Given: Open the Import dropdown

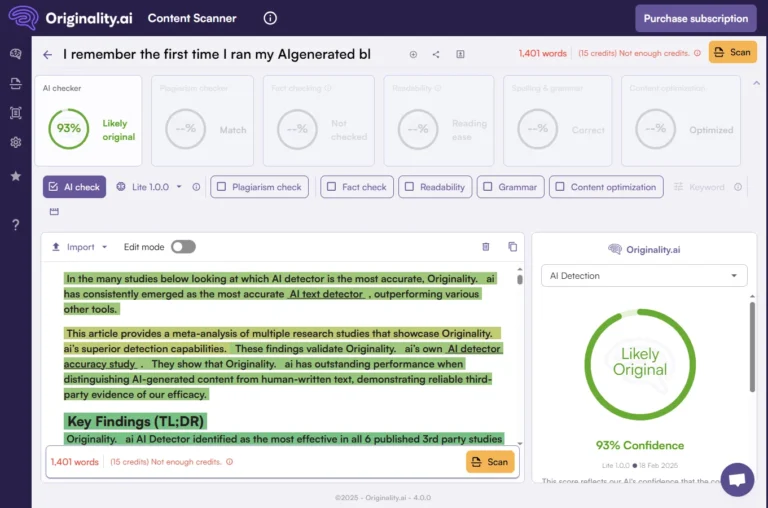Looking at the screenshot, I should (x=79, y=247).
